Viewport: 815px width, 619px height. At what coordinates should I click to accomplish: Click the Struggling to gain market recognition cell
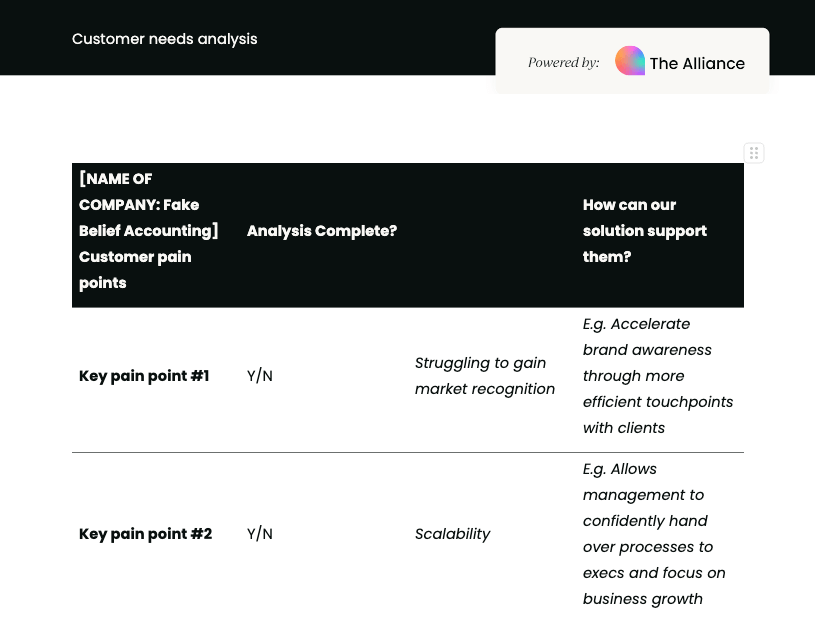tap(484, 376)
